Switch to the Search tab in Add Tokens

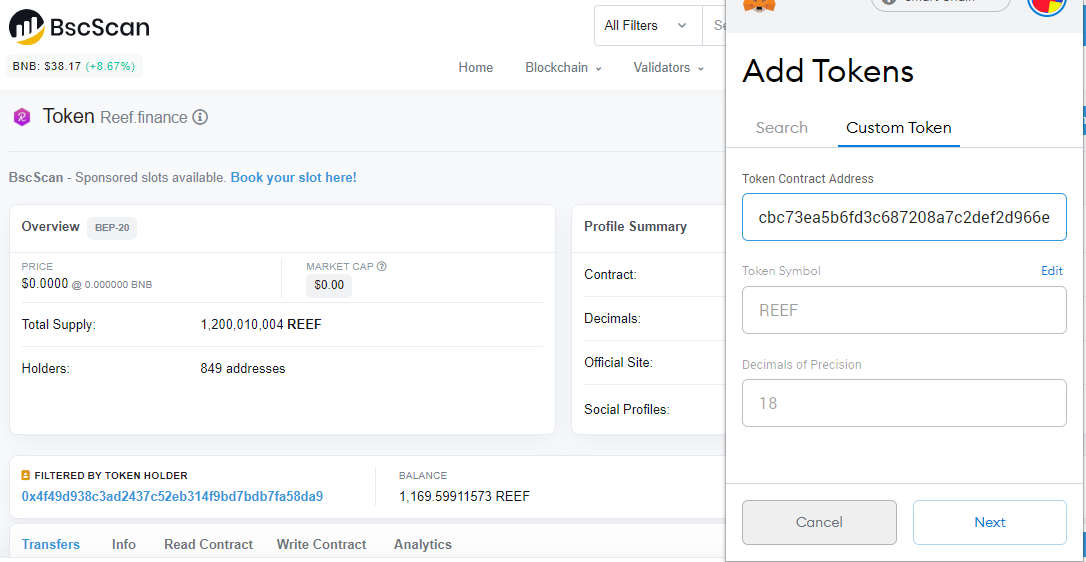click(x=781, y=128)
